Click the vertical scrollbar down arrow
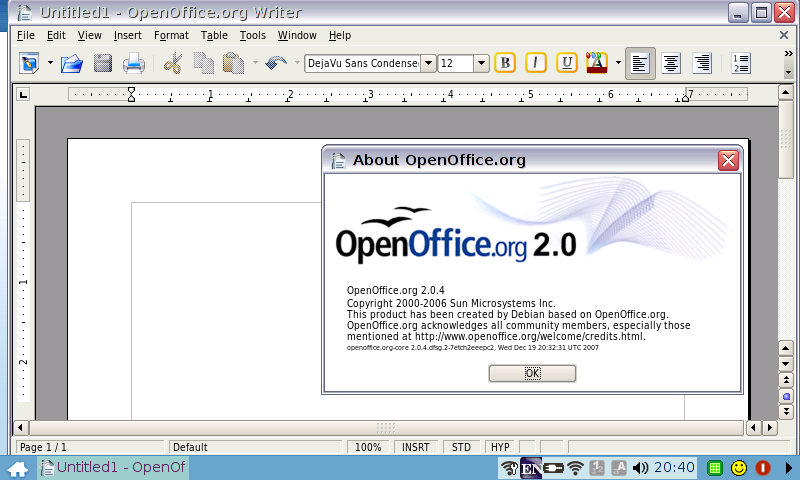 (785, 364)
